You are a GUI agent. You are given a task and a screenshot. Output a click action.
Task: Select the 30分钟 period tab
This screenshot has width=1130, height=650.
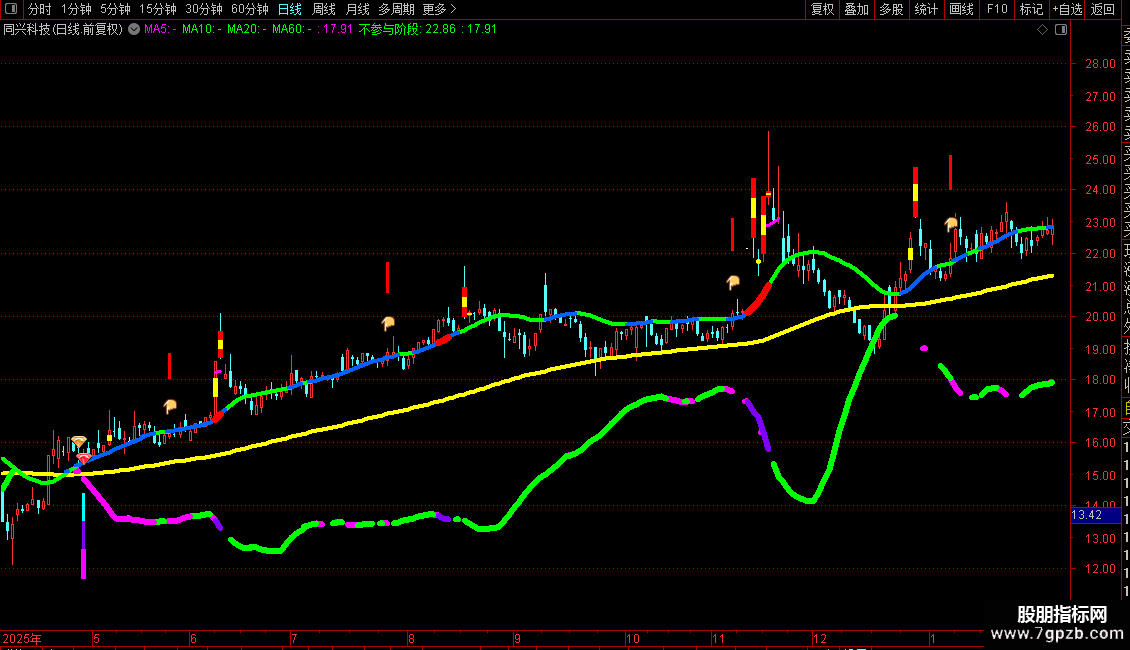coord(204,9)
